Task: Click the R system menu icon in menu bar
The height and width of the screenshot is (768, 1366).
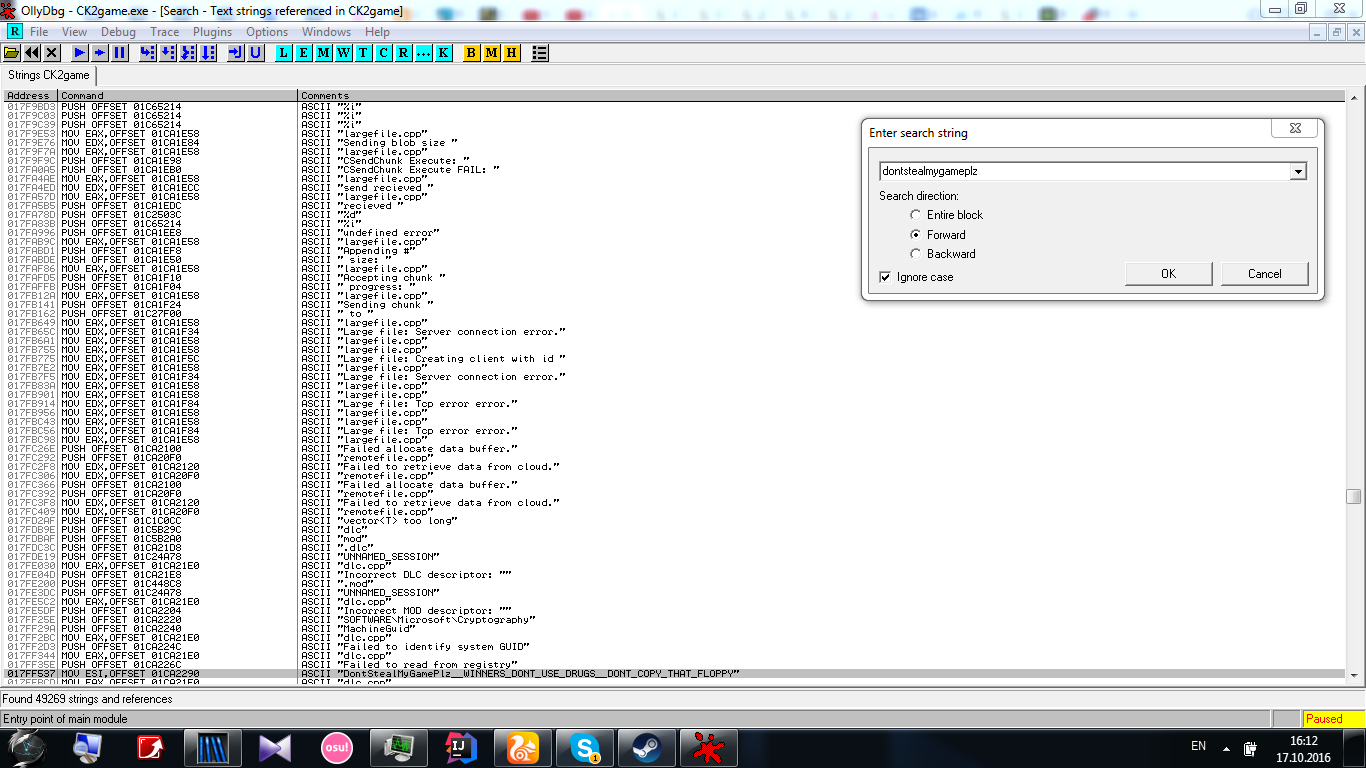Action: click(14, 32)
